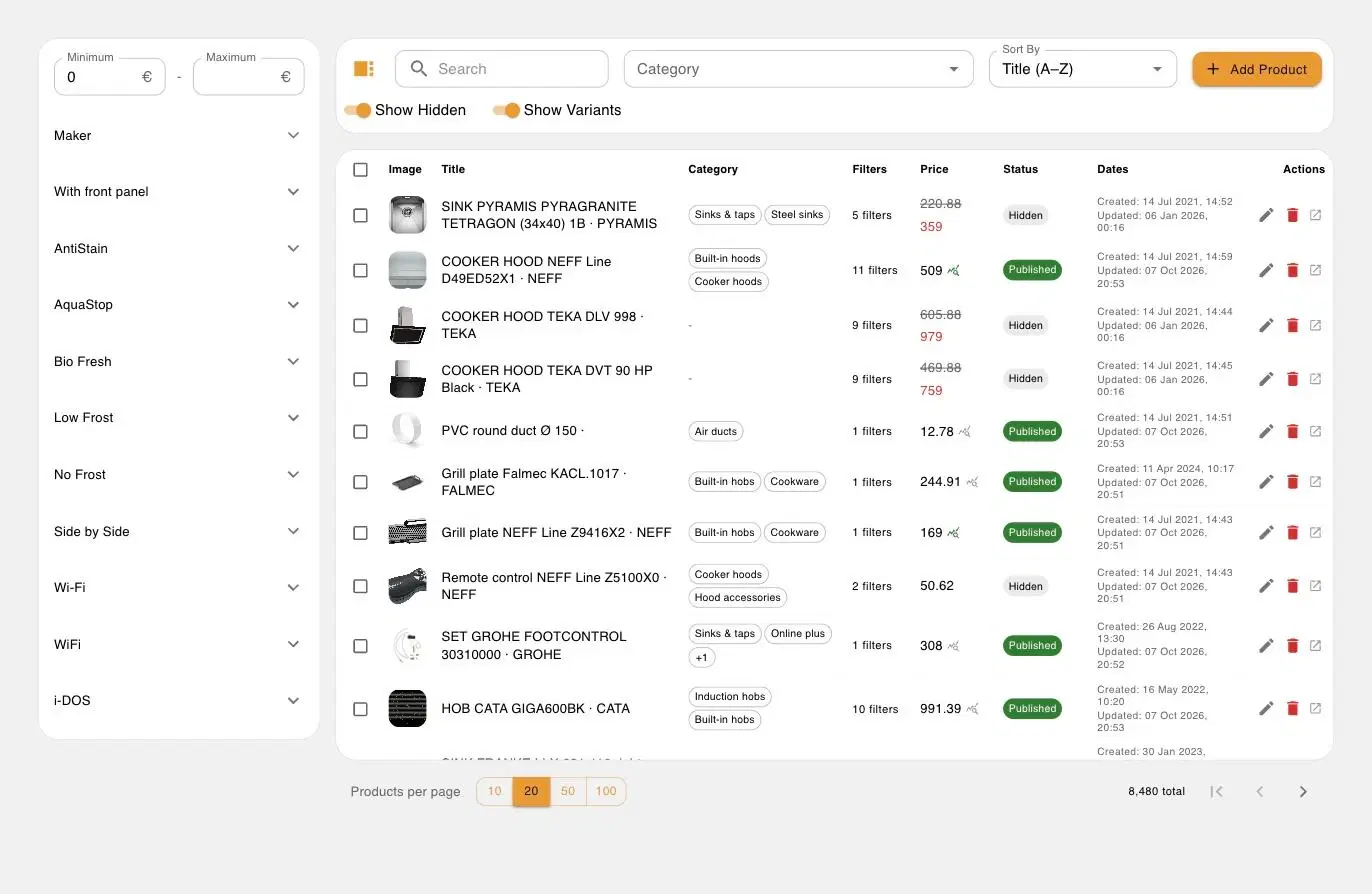Set products per page to 100
The image size is (1372, 894).
[606, 791]
